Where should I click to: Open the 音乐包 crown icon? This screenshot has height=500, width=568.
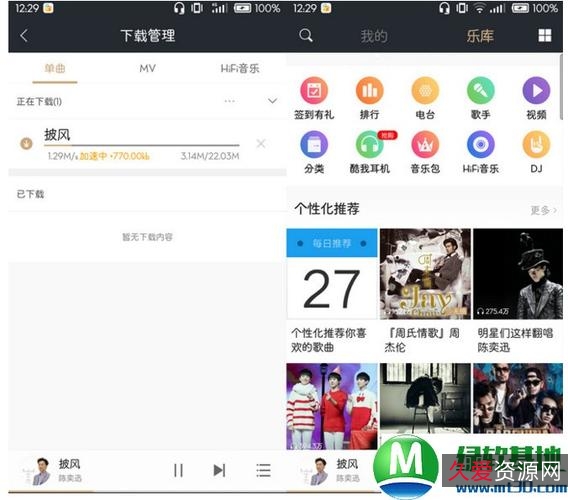tap(425, 145)
